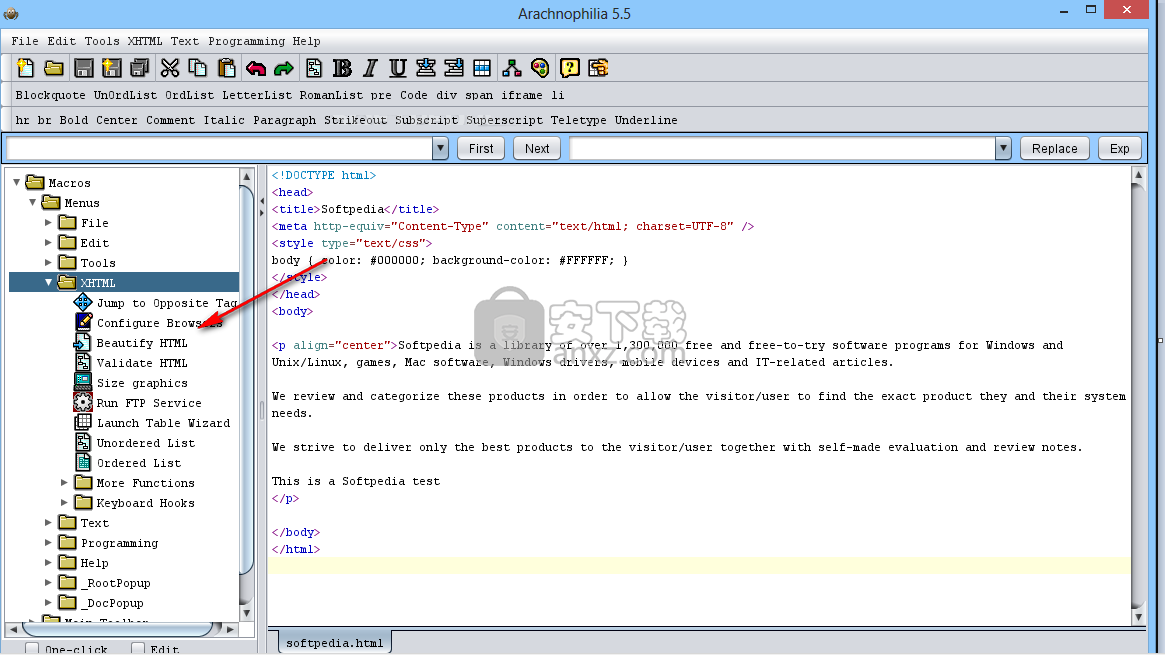Expand the _RootPopup folder
Screen dimensions: 1165x655
coord(48,583)
